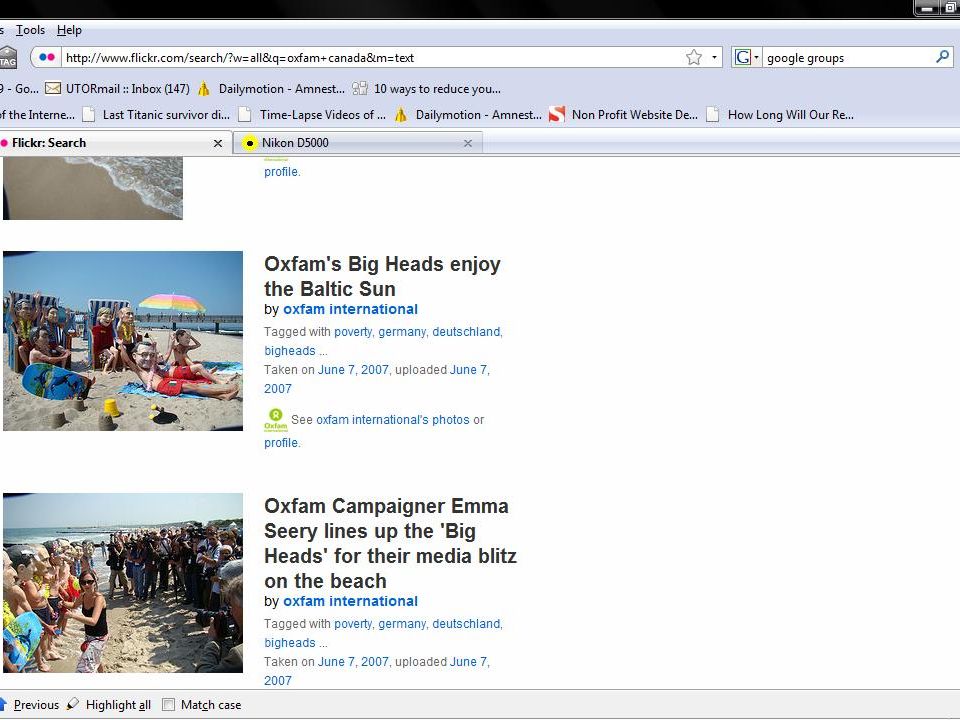Click the Nikon D5000 tab favicon
This screenshot has height=720, width=960.
tap(249, 143)
